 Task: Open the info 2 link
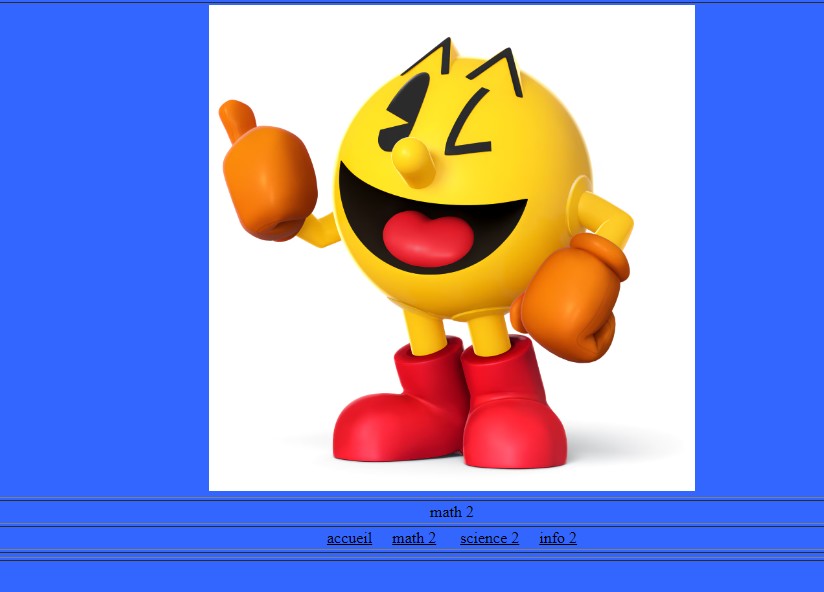pos(558,538)
